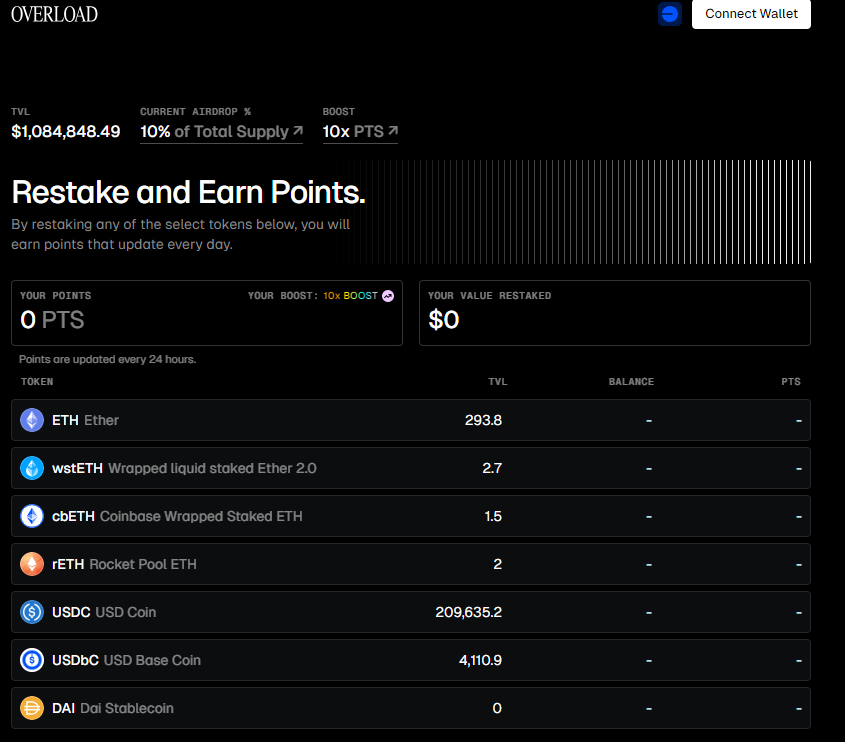The image size is (845, 742).
Task: Click the USDbC TVL value 4,110.9
Action: pos(480,660)
